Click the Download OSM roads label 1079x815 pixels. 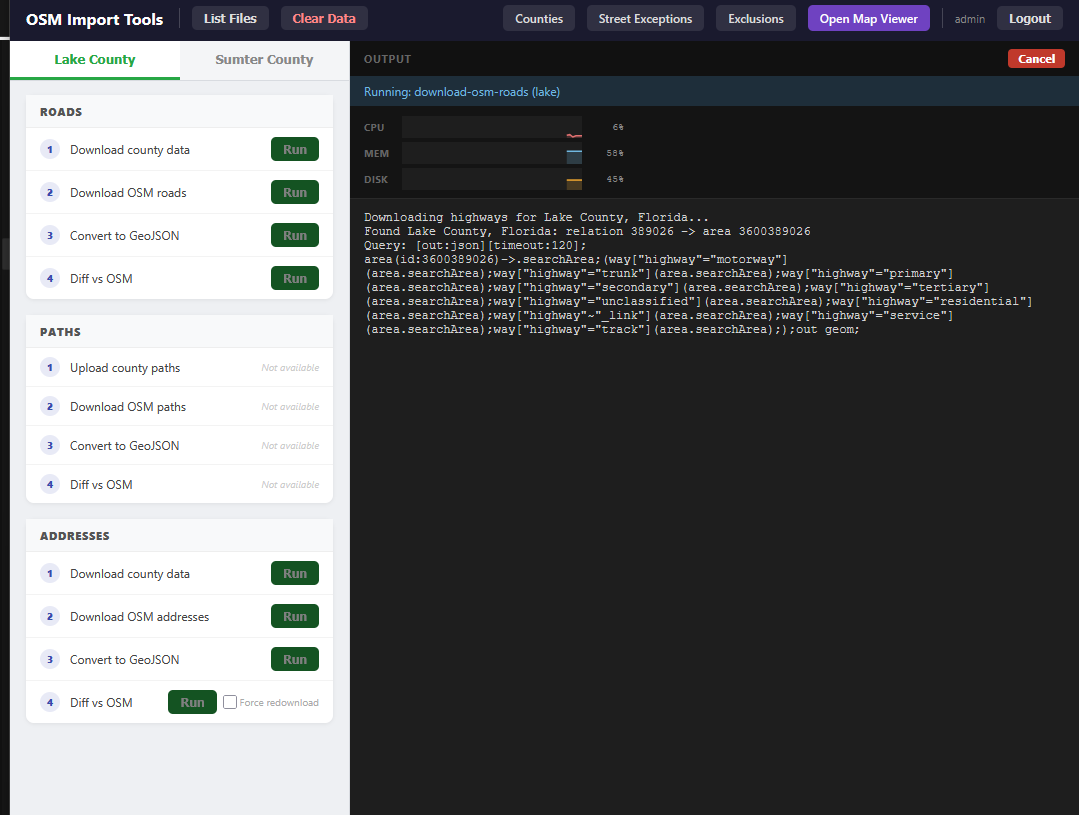point(128,193)
